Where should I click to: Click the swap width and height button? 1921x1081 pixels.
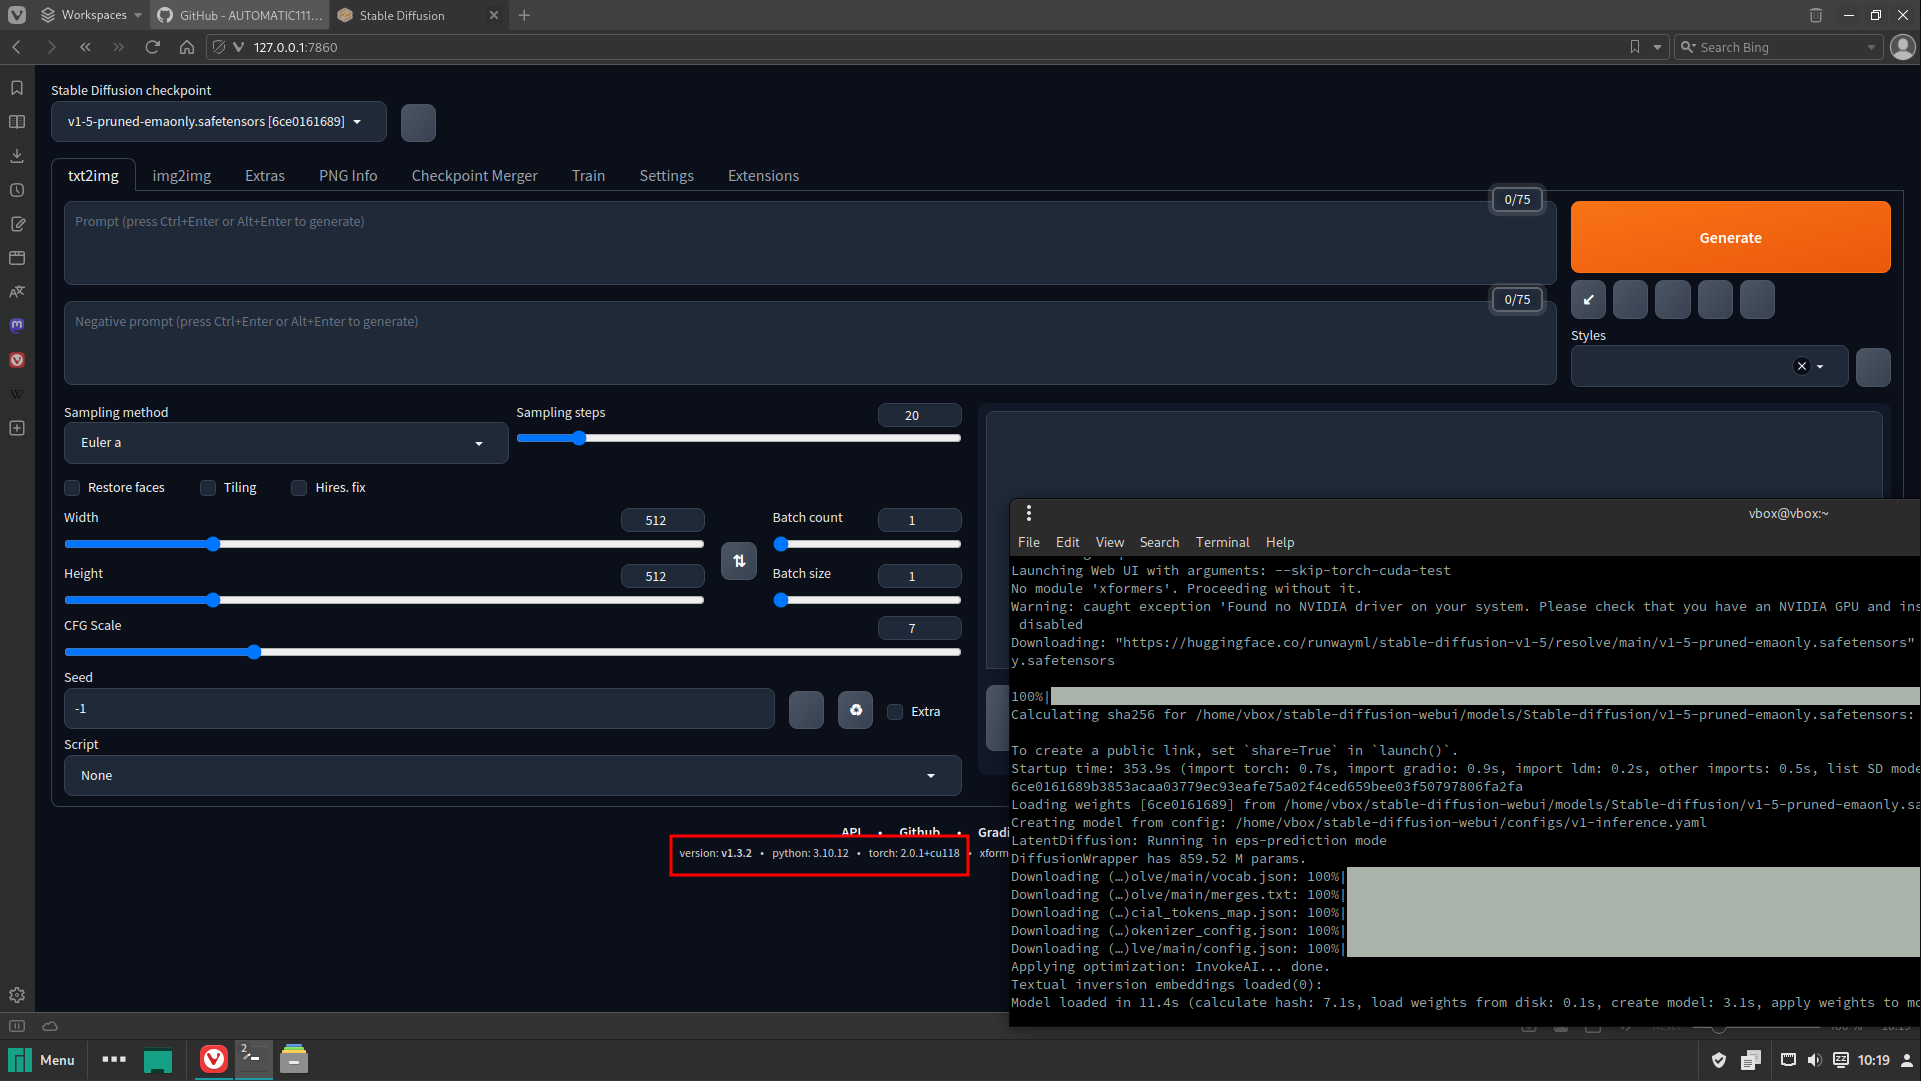[738, 561]
